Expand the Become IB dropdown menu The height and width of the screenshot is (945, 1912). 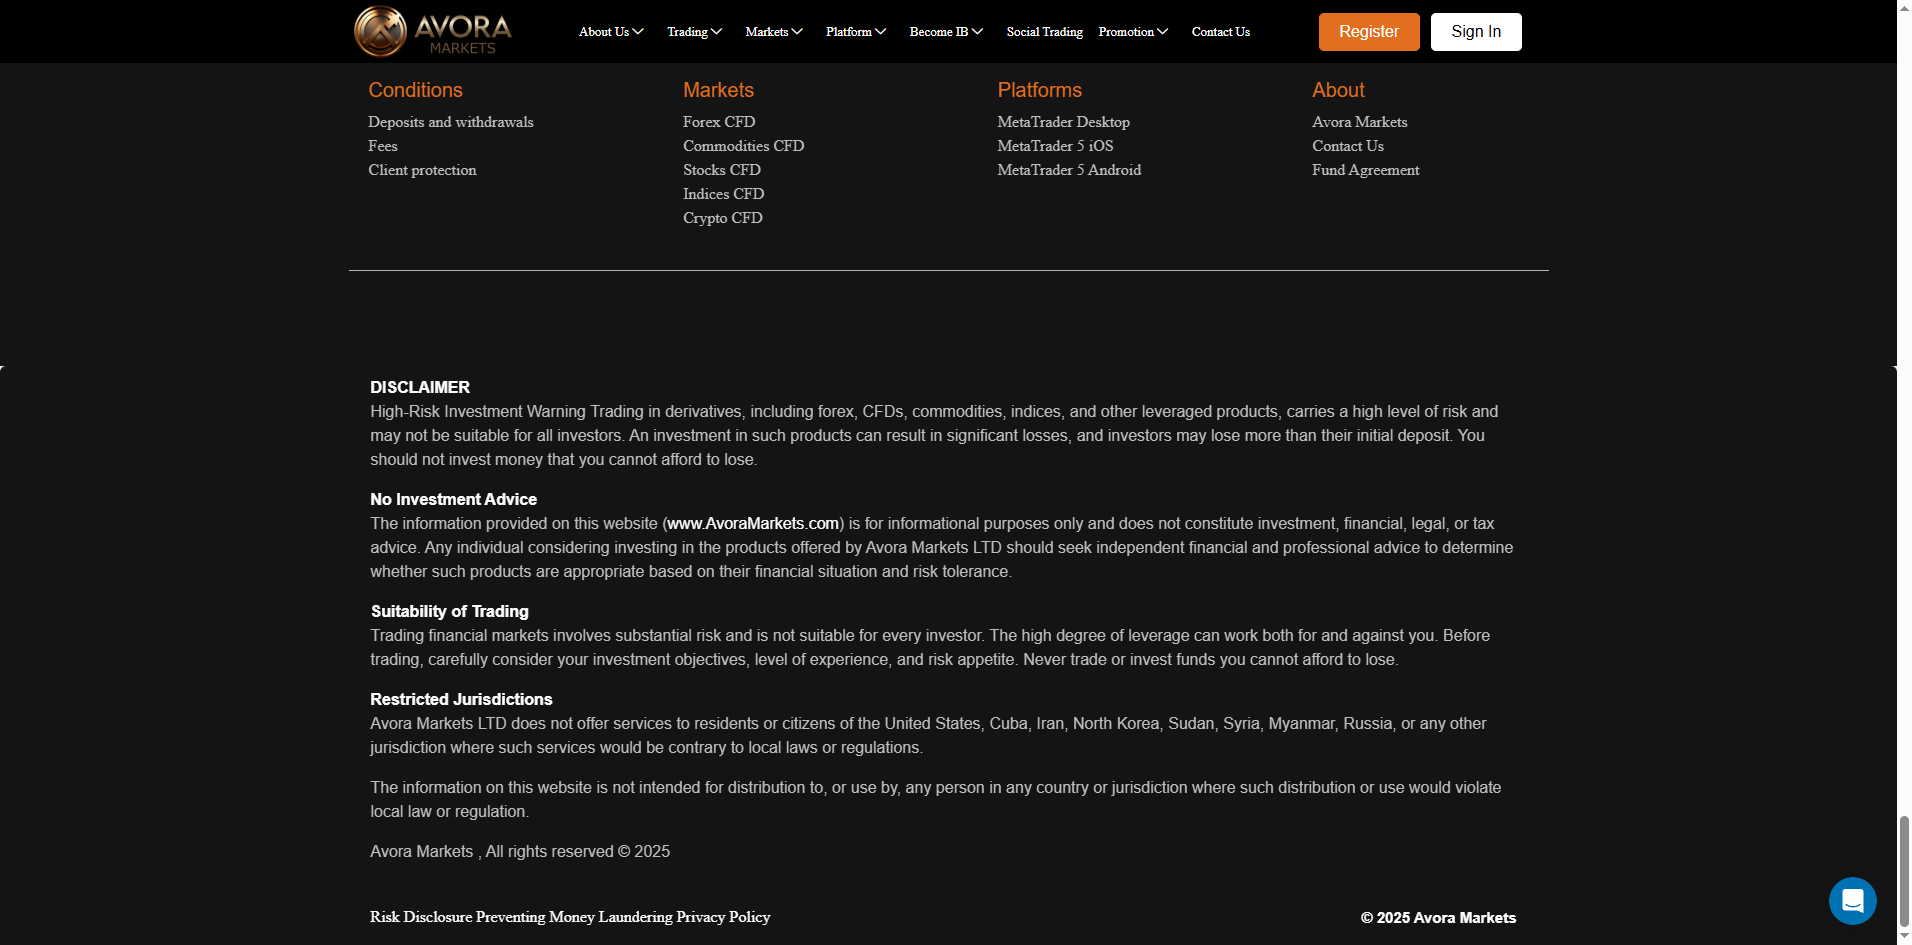coord(946,32)
